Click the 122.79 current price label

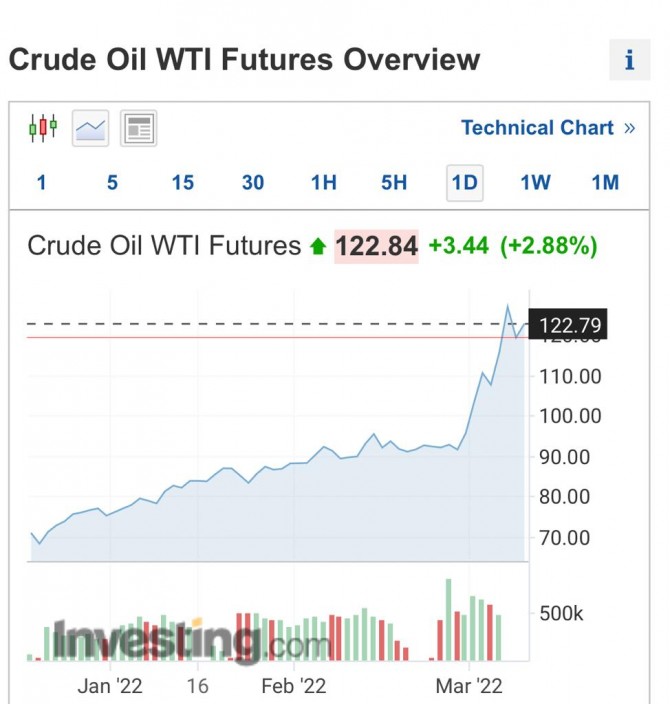coord(568,324)
